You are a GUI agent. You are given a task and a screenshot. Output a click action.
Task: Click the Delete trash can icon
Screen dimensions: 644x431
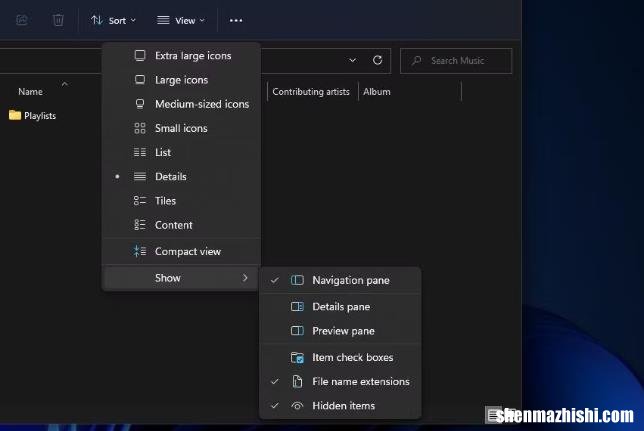click(58, 20)
